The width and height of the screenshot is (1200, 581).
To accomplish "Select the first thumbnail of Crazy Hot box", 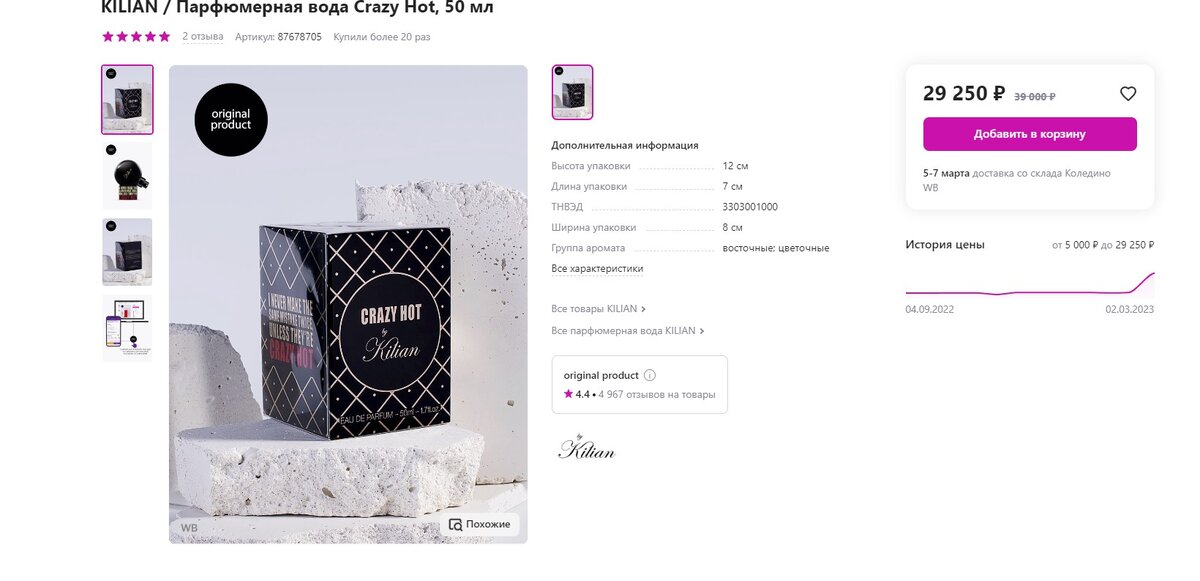I will (x=127, y=100).
